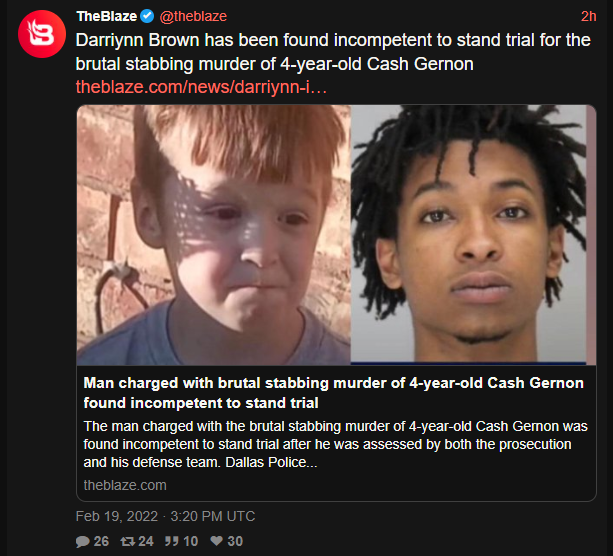
Task: Open the @theblaze handle link
Action: tap(193, 16)
